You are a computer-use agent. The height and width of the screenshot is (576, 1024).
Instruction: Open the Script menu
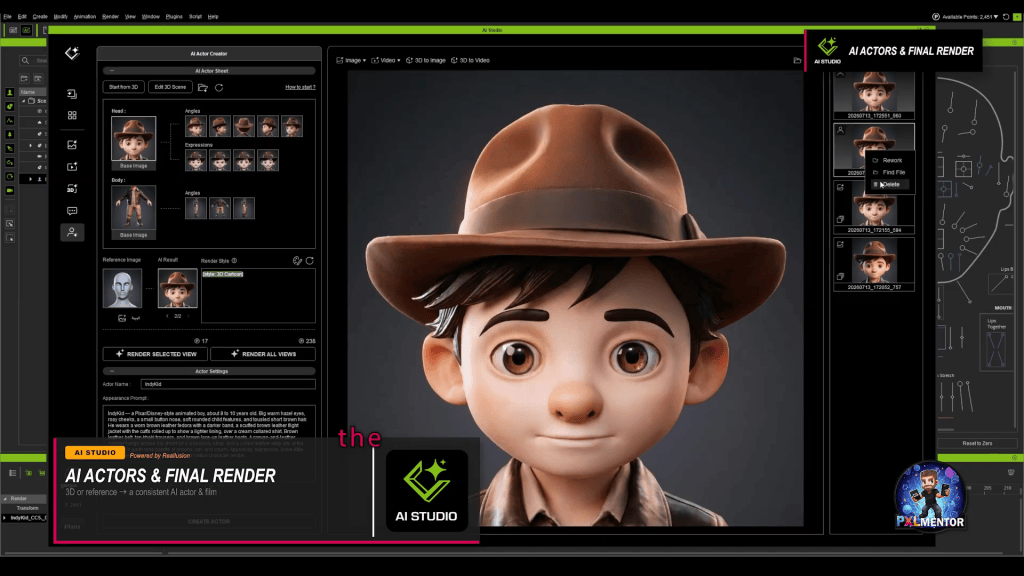click(195, 16)
